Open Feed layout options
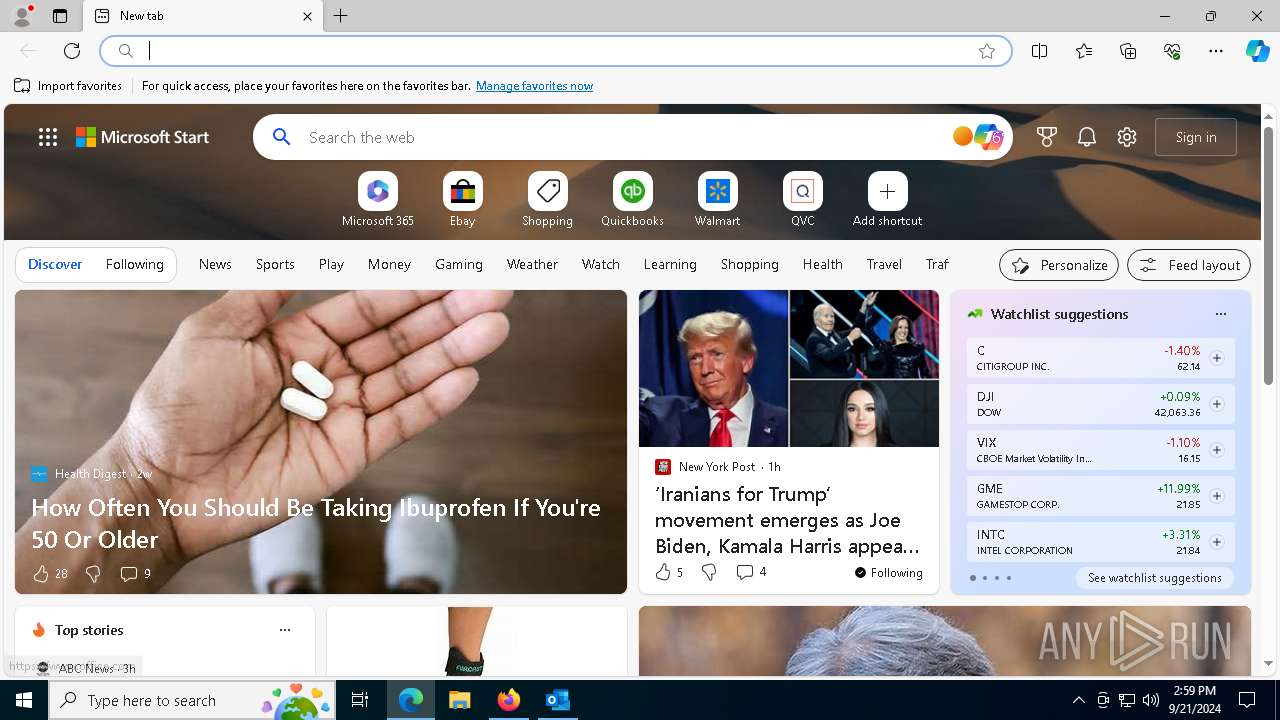This screenshot has height=720, width=1280. pyautogui.click(x=1189, y=265)
